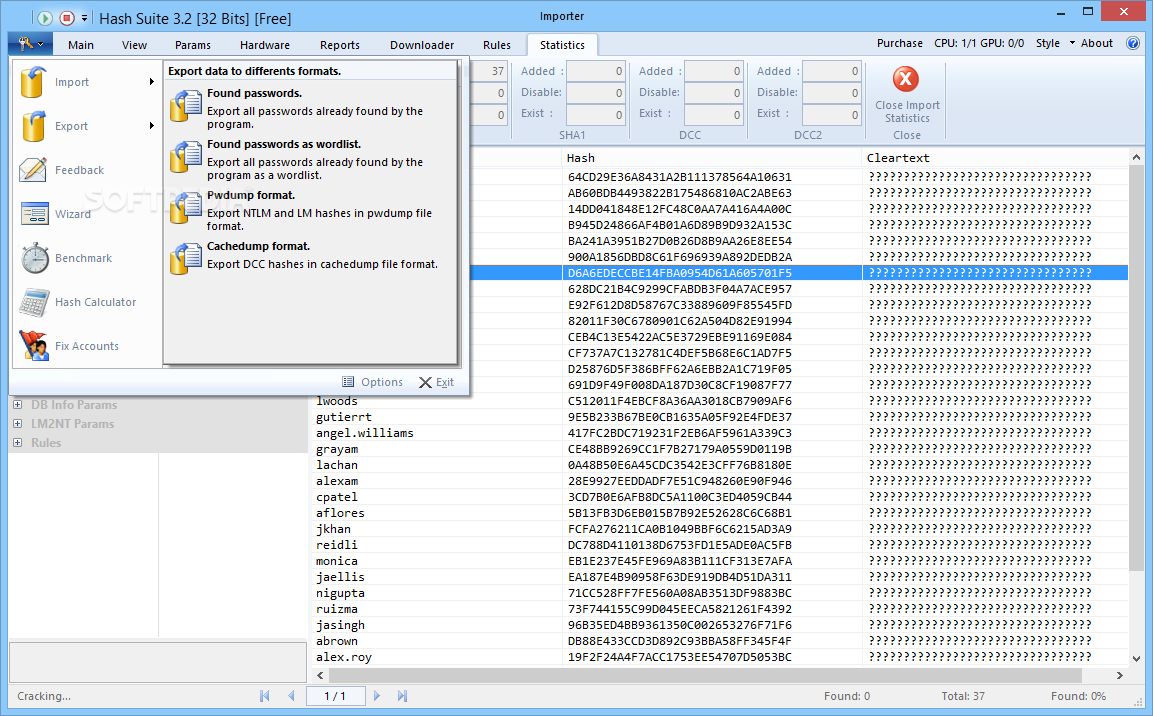1153x716 pixels.
Task: Click horizontal scrollbar left arrow
Action: click(x=320, y=675)
